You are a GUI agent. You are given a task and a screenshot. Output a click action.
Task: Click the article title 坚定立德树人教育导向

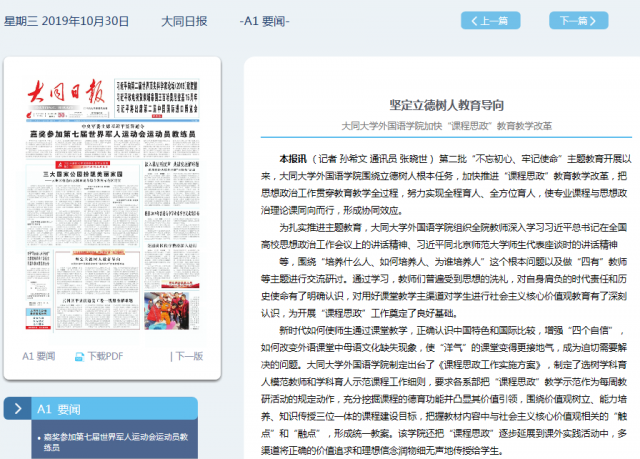click(x=447, y=105)
